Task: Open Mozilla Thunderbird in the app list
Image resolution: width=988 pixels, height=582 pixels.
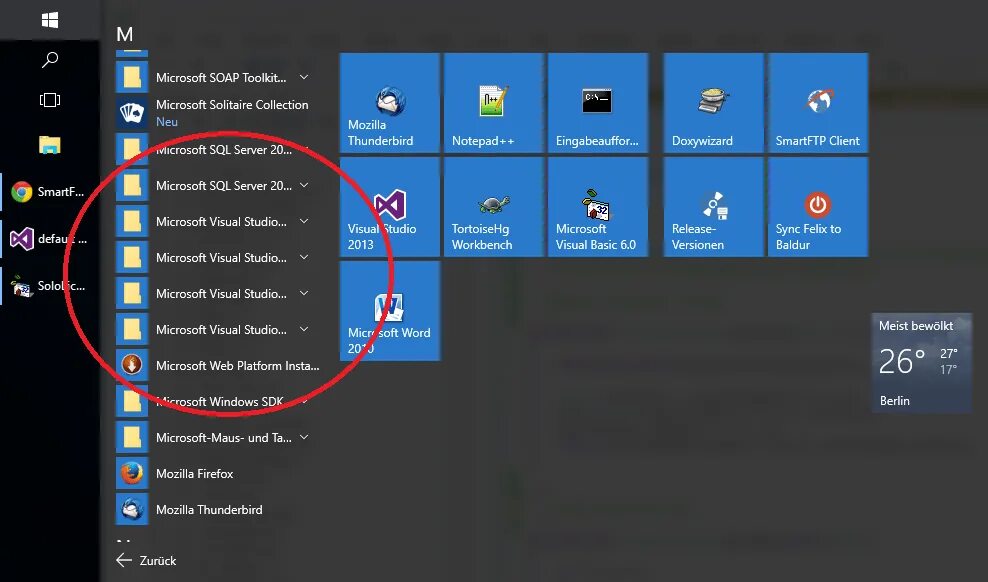Action: pyautogui.click(x=218, y=509)
